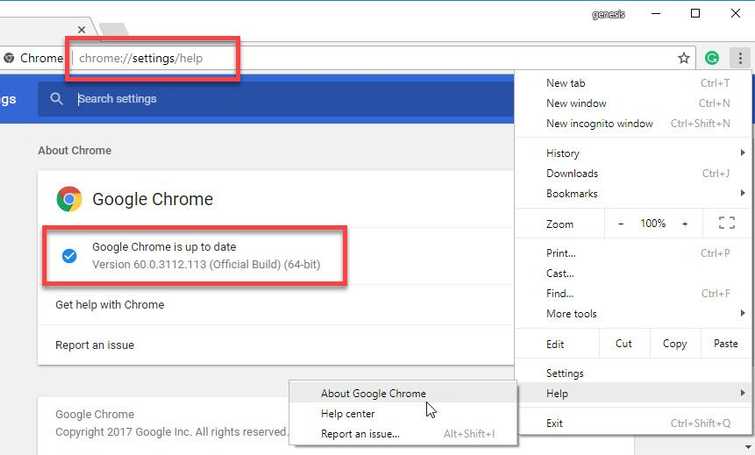
Task: Click the search magnifier icon in settings
Action: (x=57, y=99)
